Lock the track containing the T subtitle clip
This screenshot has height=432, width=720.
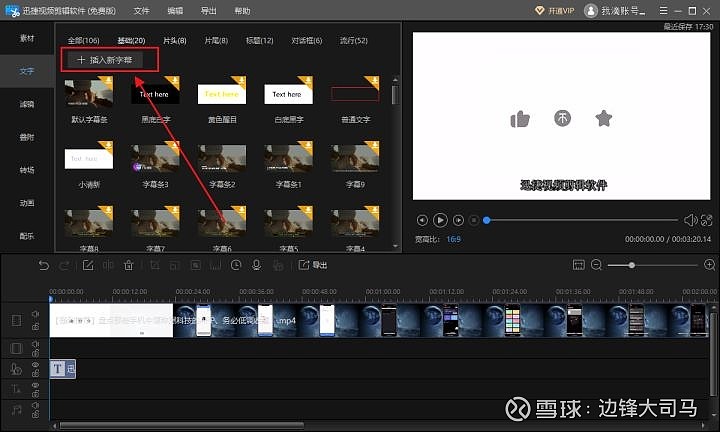pos(35,373)
